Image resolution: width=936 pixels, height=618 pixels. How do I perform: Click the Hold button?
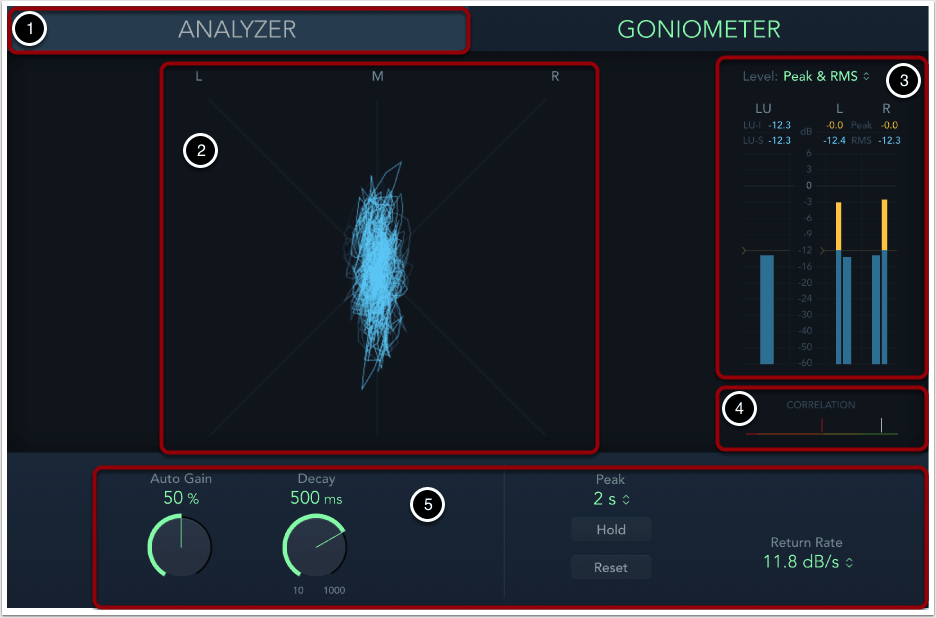coord(611,530)
